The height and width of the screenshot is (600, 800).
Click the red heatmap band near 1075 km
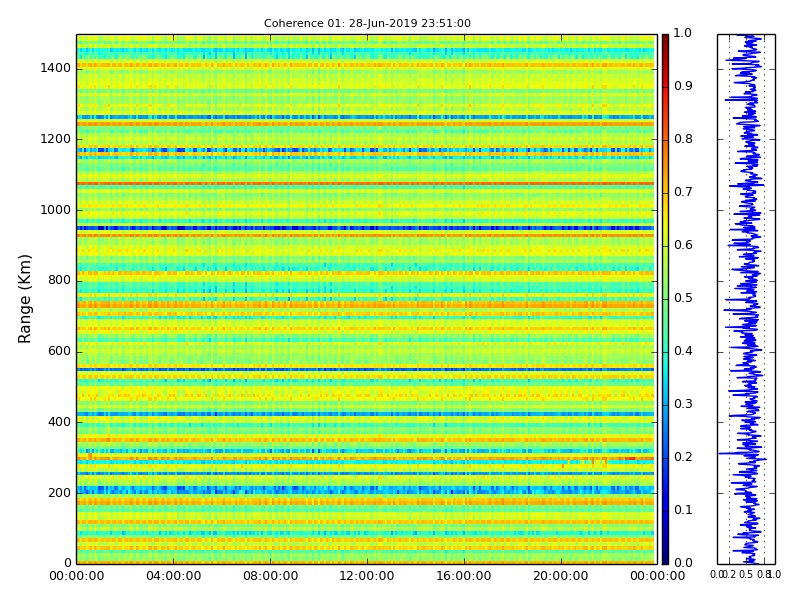coord(365,184)
